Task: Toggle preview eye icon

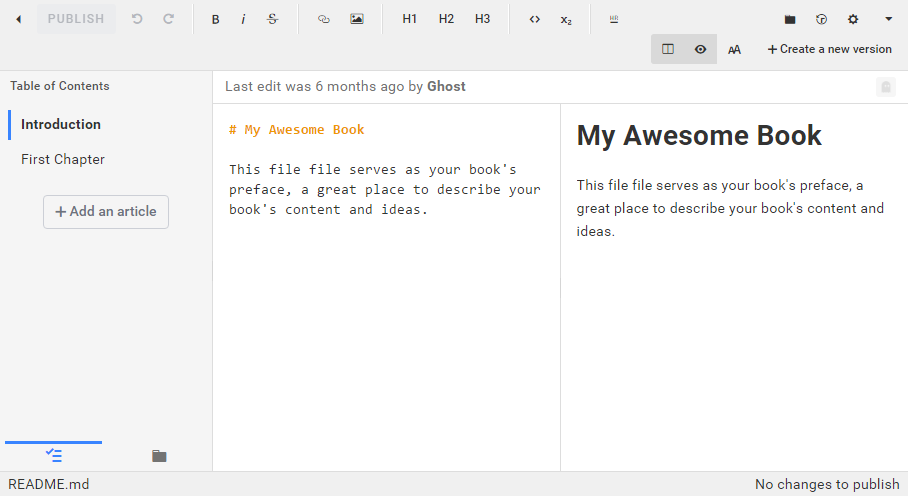Action: 700,49
